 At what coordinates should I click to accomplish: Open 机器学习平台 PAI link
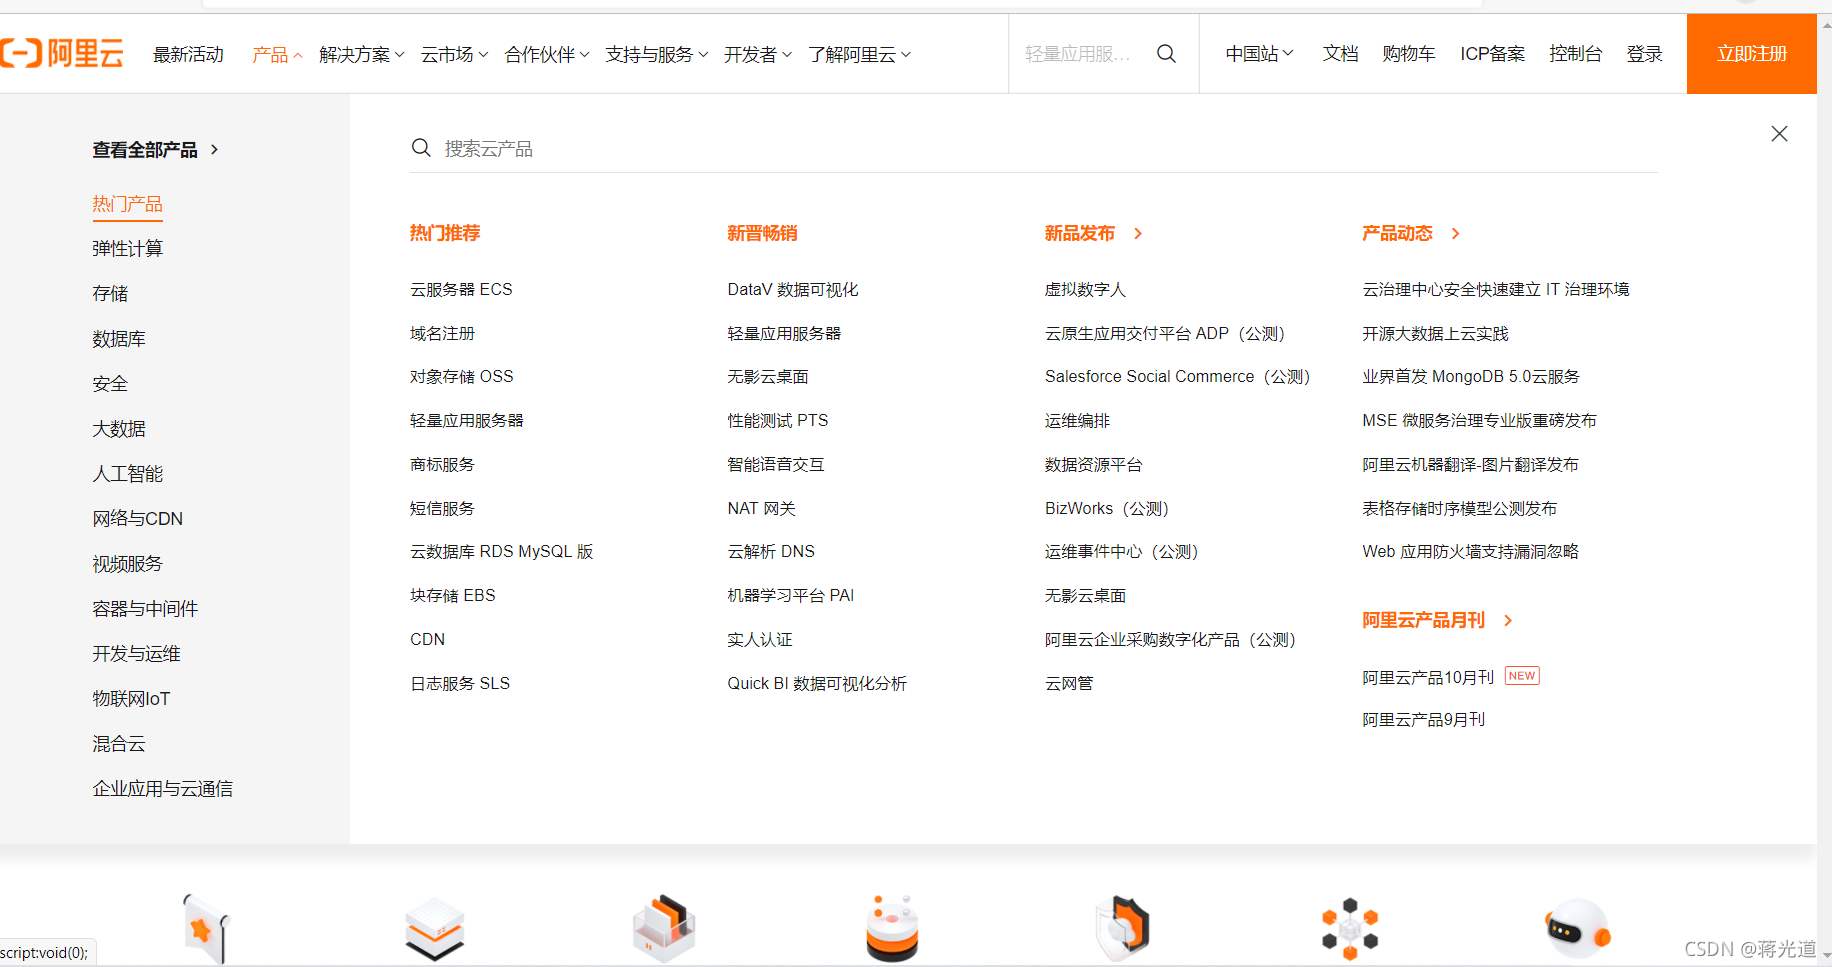(x=790, y=595)
